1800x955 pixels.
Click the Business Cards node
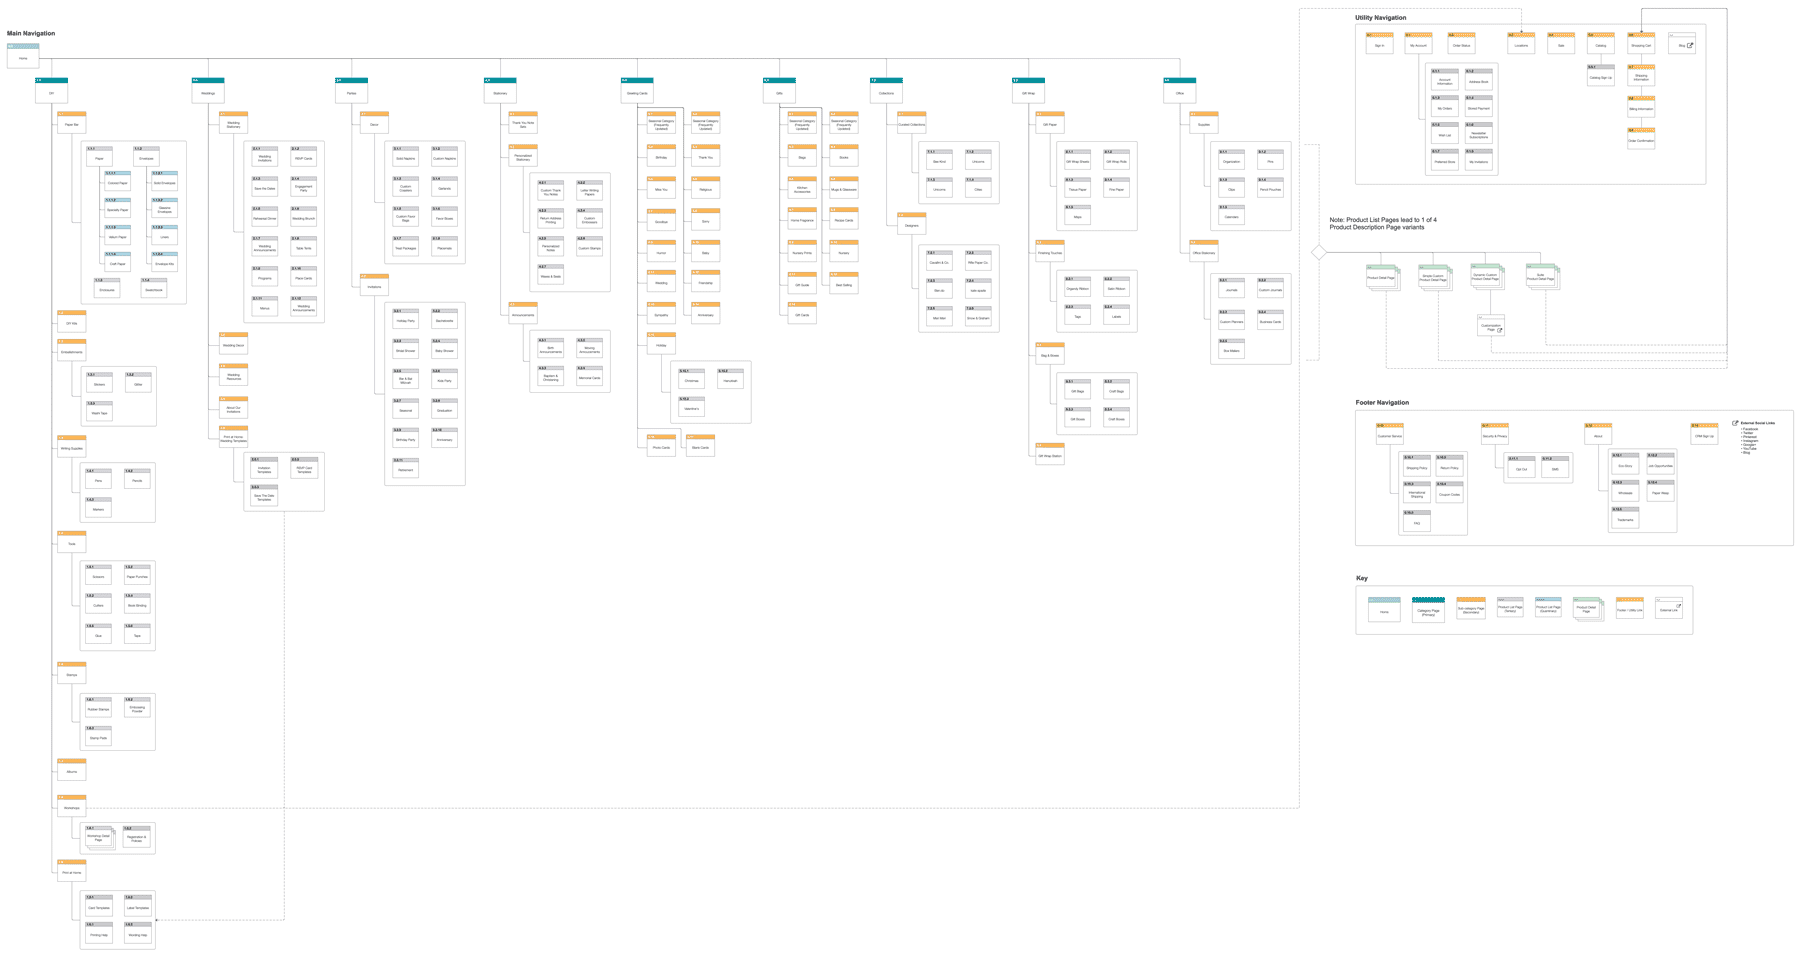[1270, 320]
